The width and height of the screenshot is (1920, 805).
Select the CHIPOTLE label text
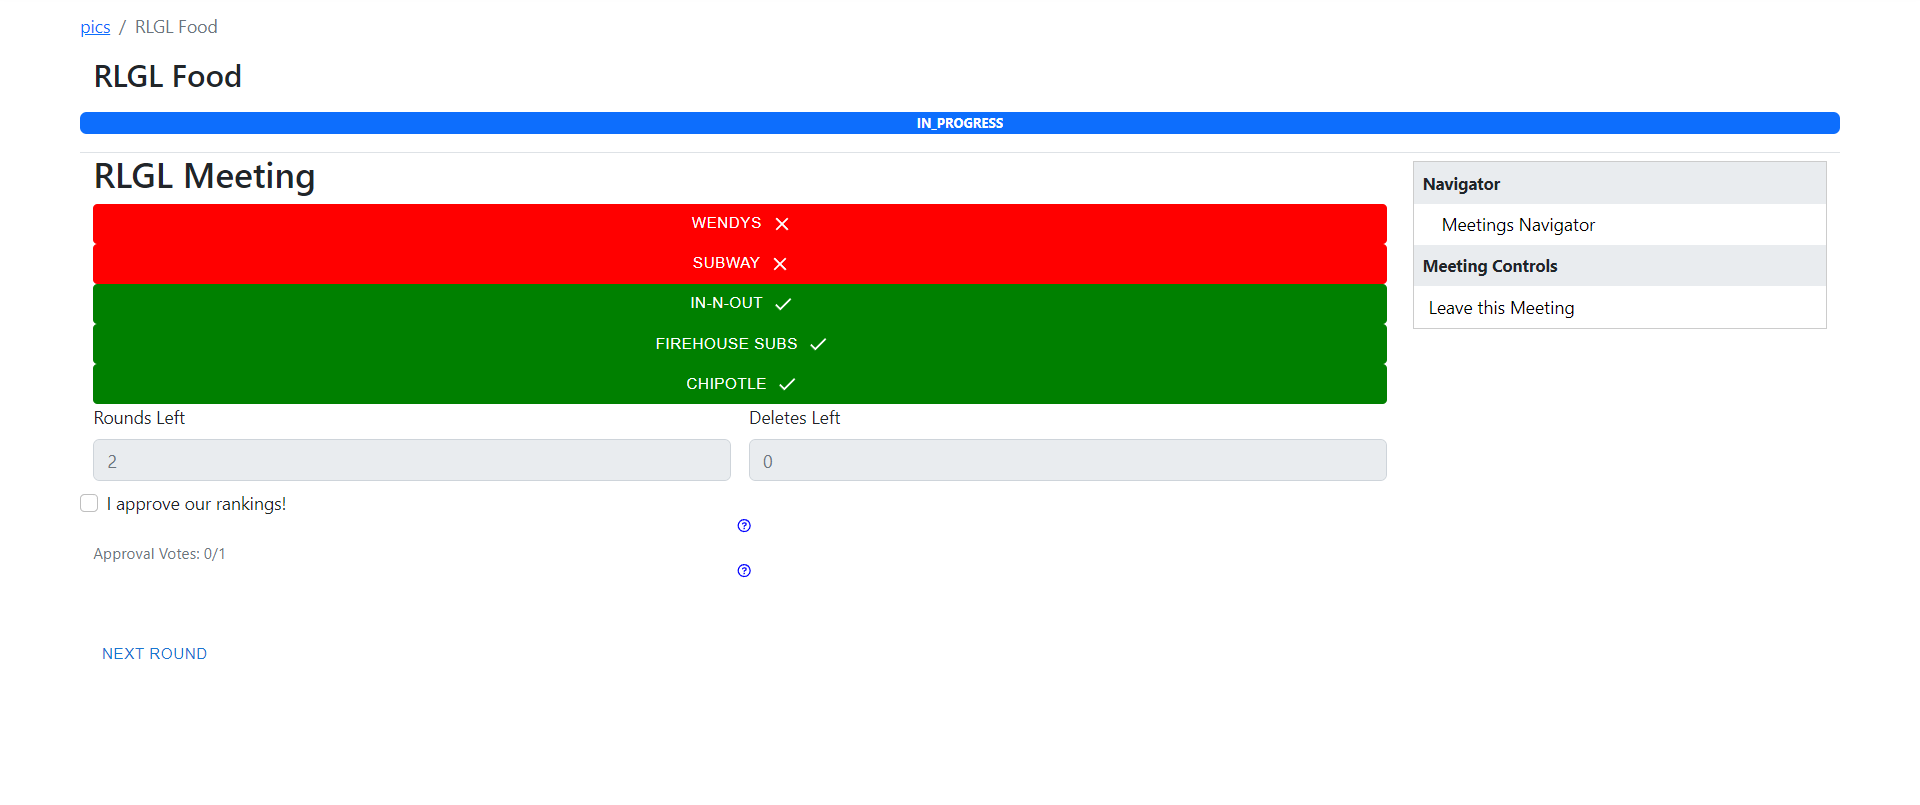click(726, 384)
